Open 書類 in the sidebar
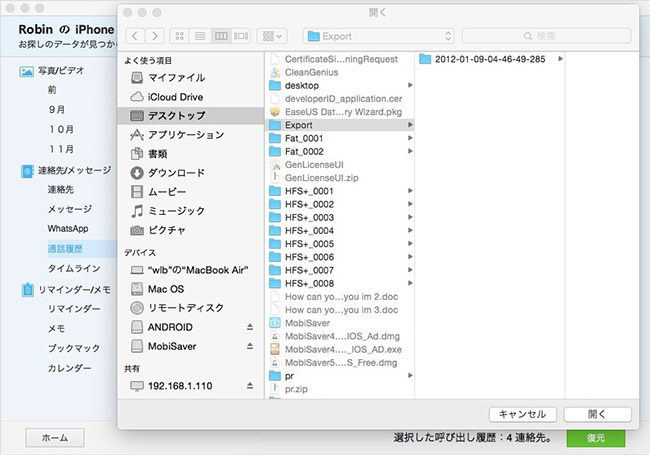650x455 pixels. tap(191, 154)
